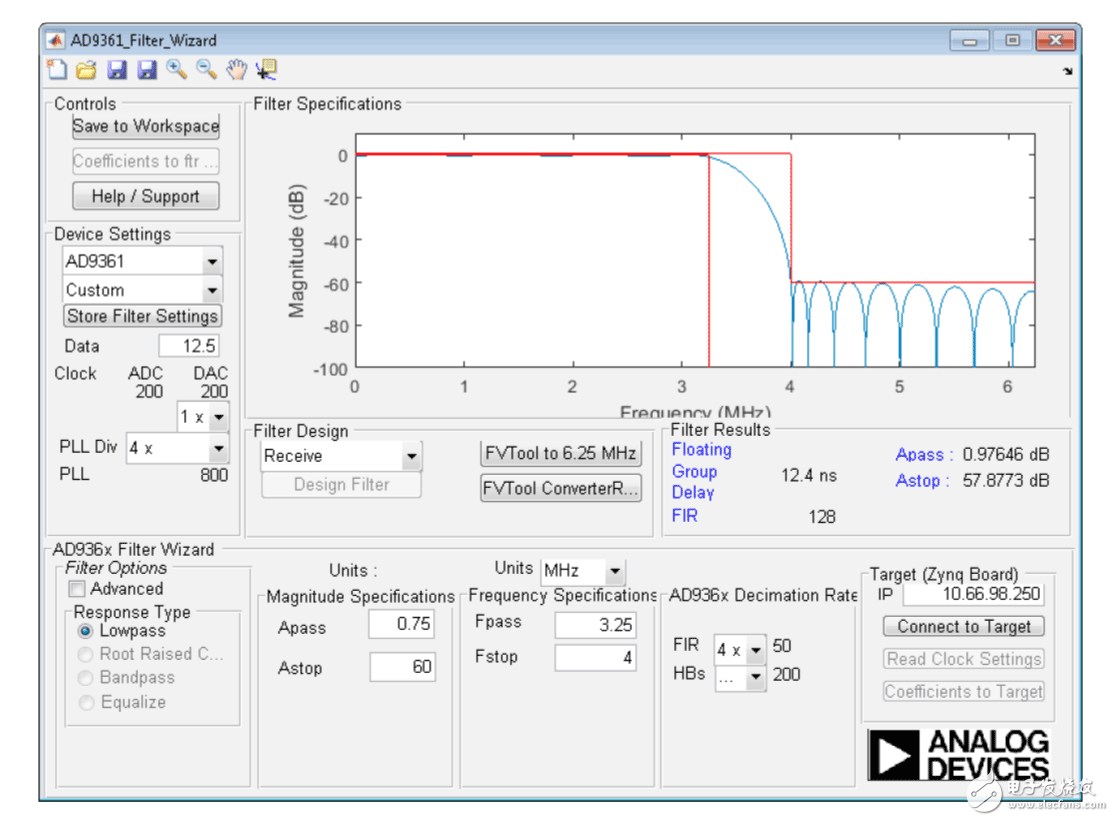Select the Zoom Out magnifier tool
This screenshot has height=821, width=1114.
[x=206, y=69]
